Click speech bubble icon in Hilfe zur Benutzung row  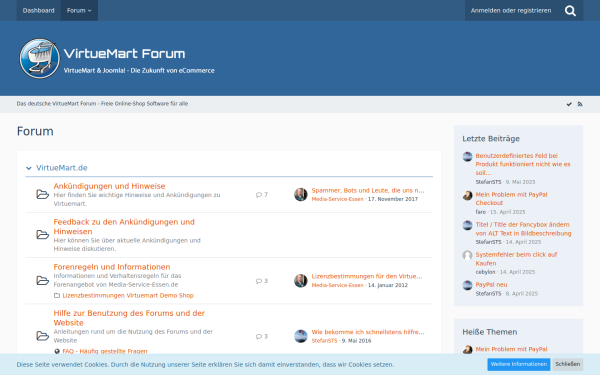259,336
